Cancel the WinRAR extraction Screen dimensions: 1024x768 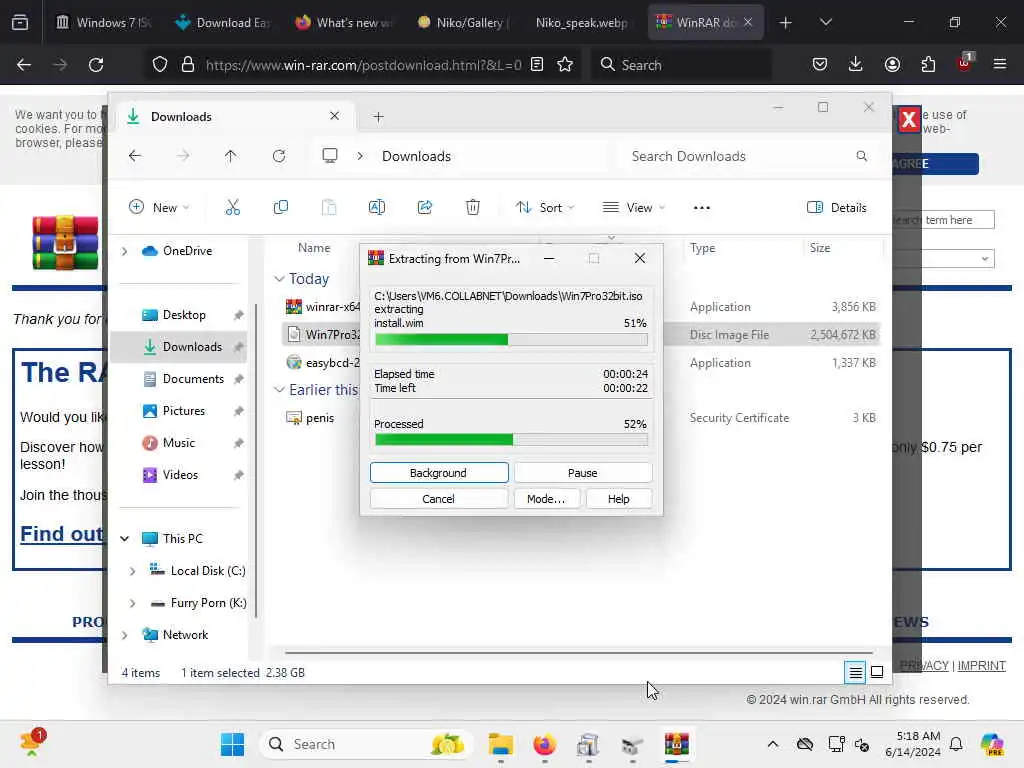439,499
